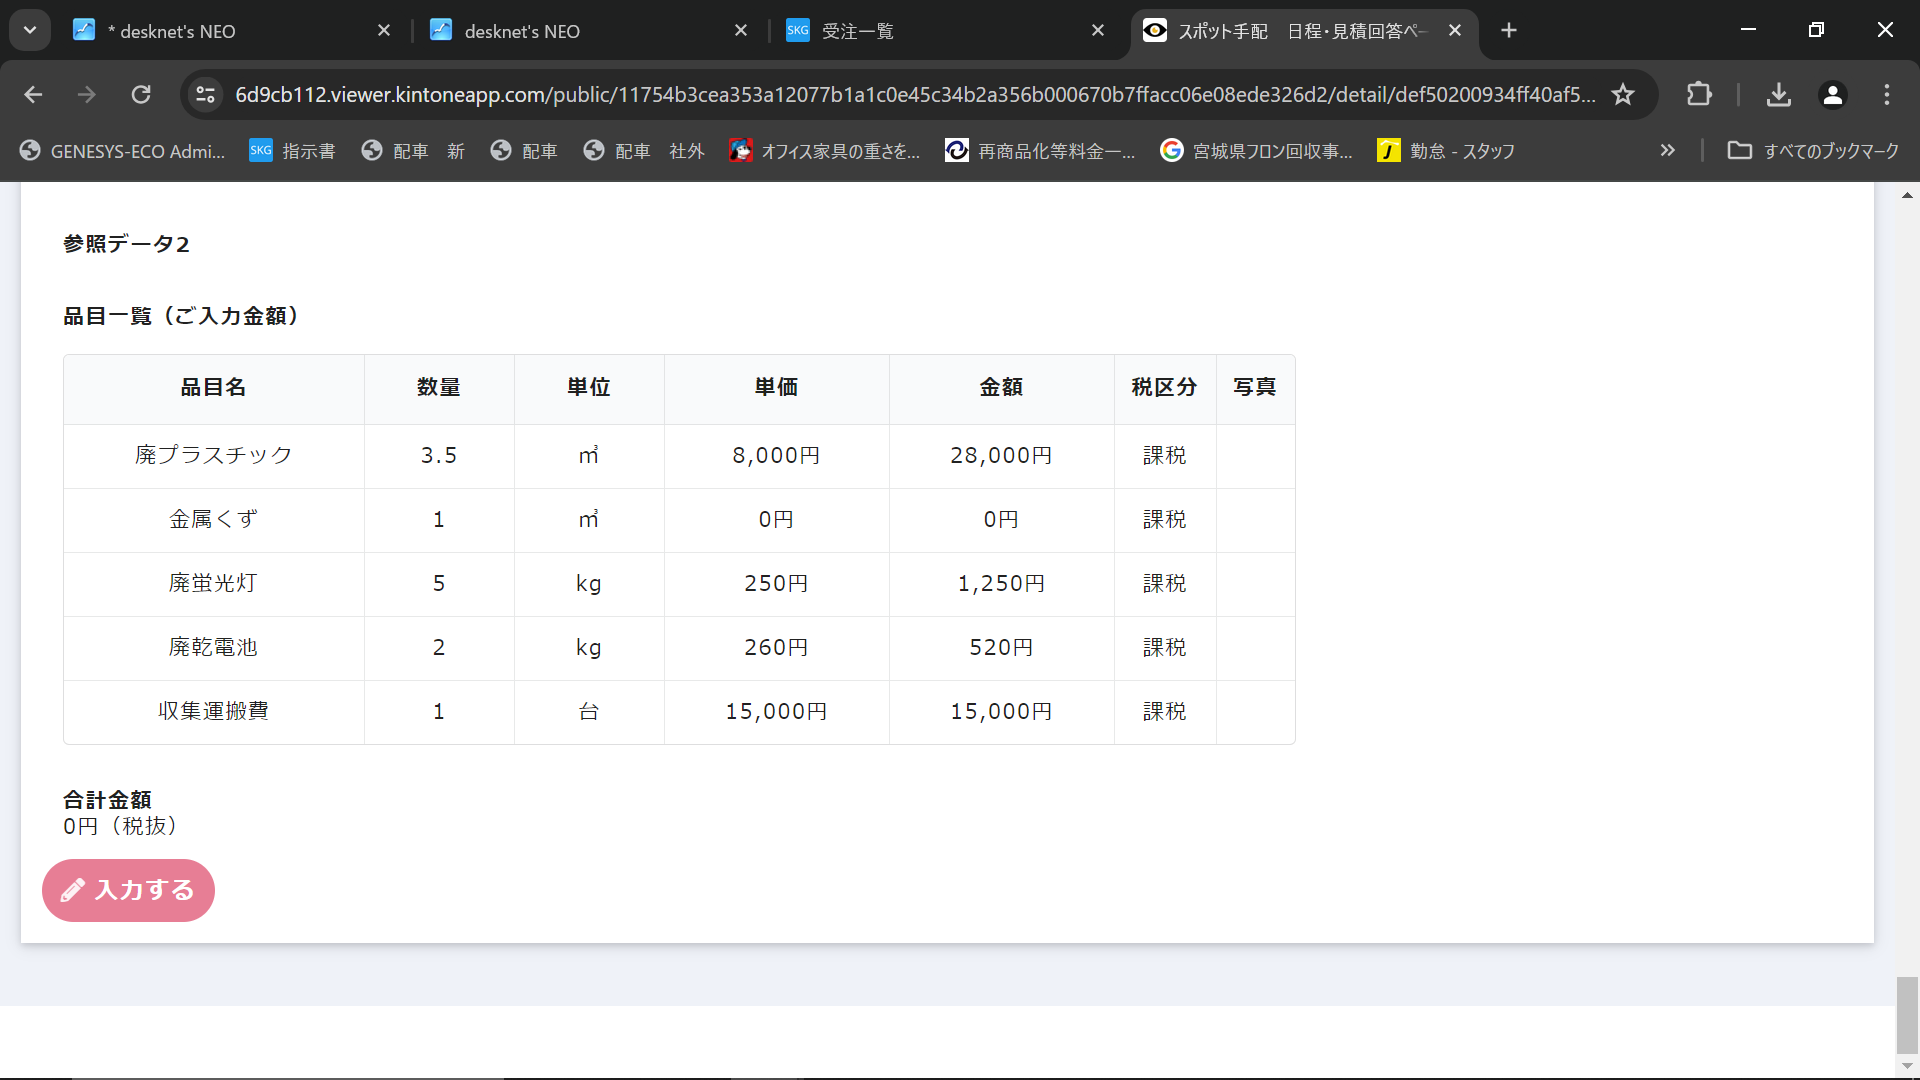Reload the page with the refresh icon
The height and width of the screenshot is (1080, 1920).
141,95
